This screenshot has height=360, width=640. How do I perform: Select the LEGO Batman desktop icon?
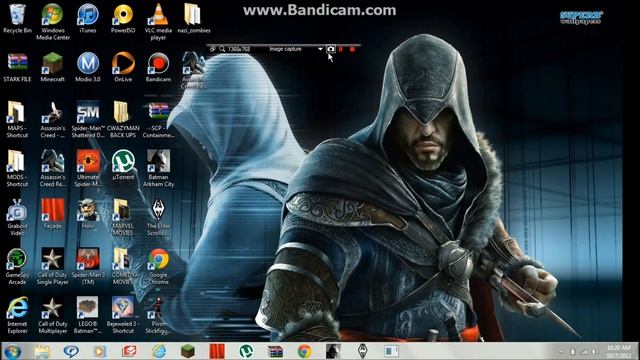pyautogui.click(x=88, y=315)
